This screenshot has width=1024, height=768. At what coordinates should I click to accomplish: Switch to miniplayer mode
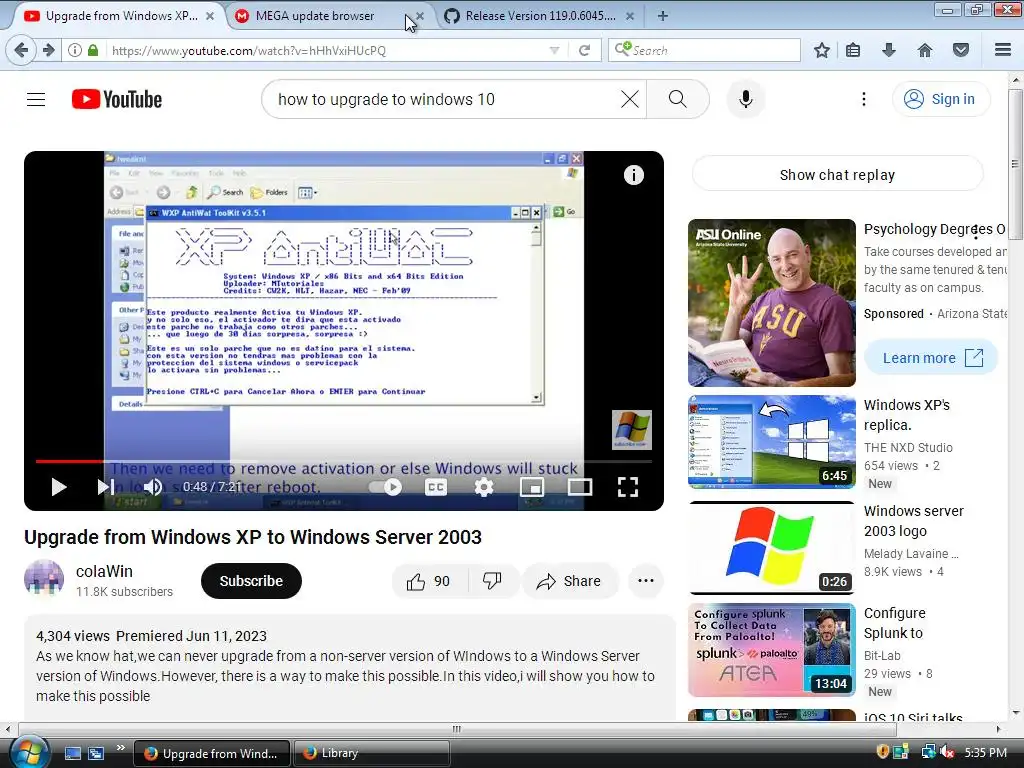coord(532,487)
